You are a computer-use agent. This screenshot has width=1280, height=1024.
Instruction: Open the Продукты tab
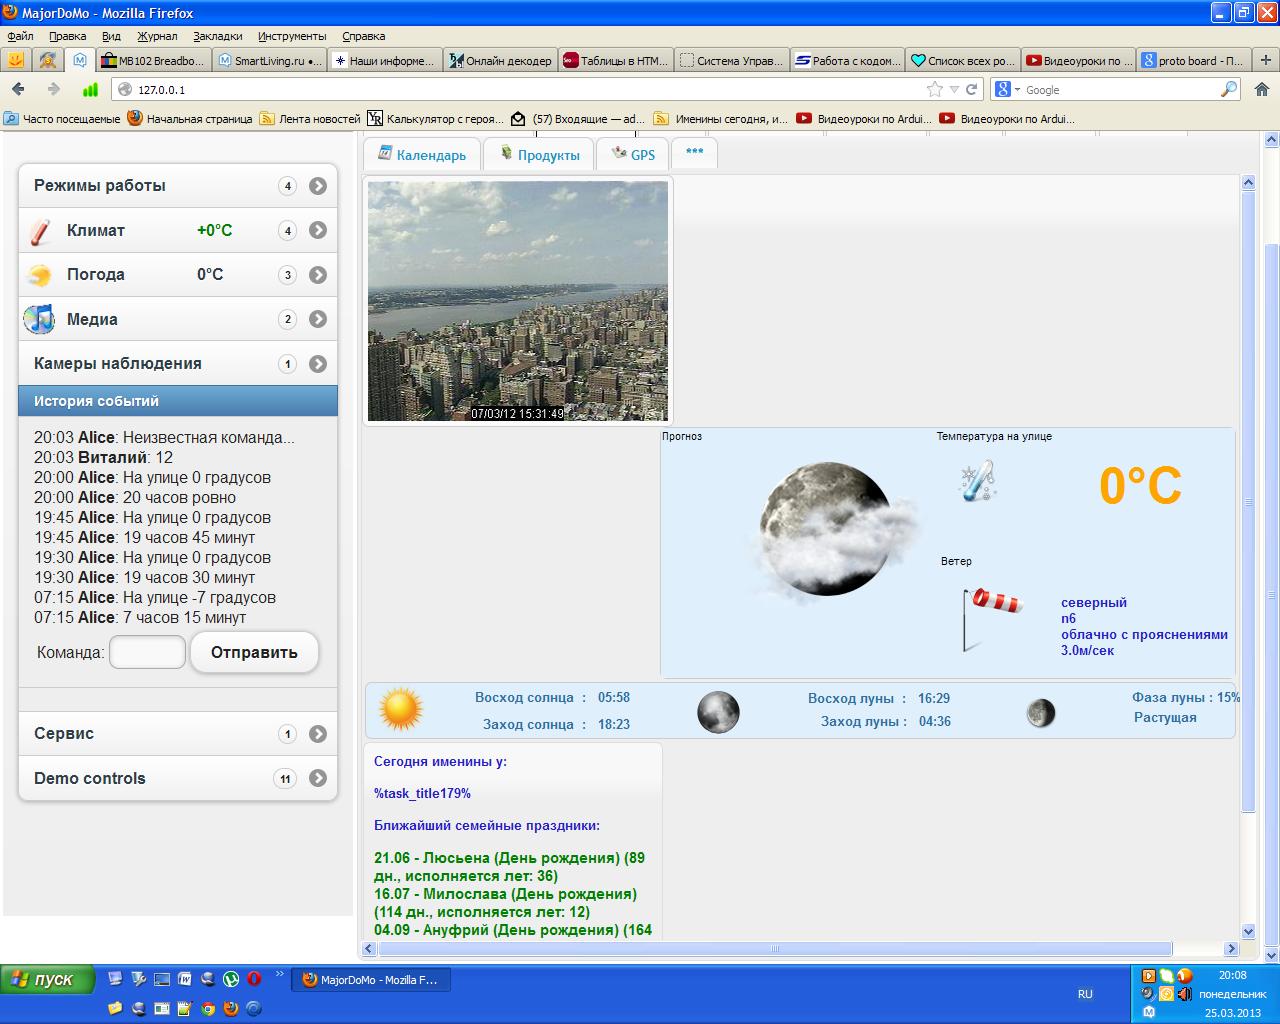coord(539,155)
